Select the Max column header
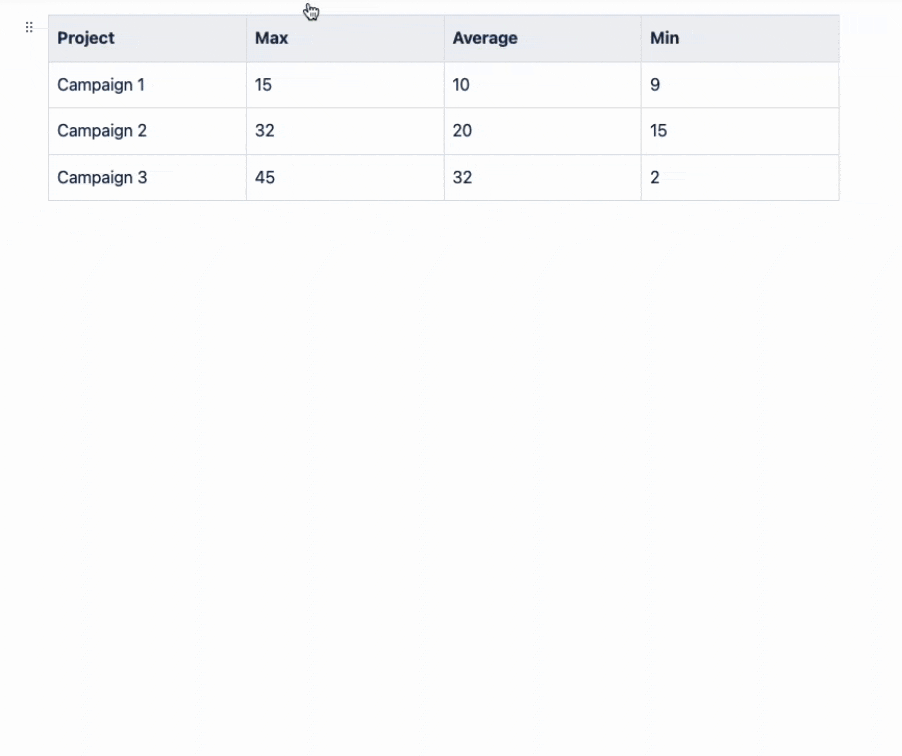902x756 pixels. (x=271, y=38)
